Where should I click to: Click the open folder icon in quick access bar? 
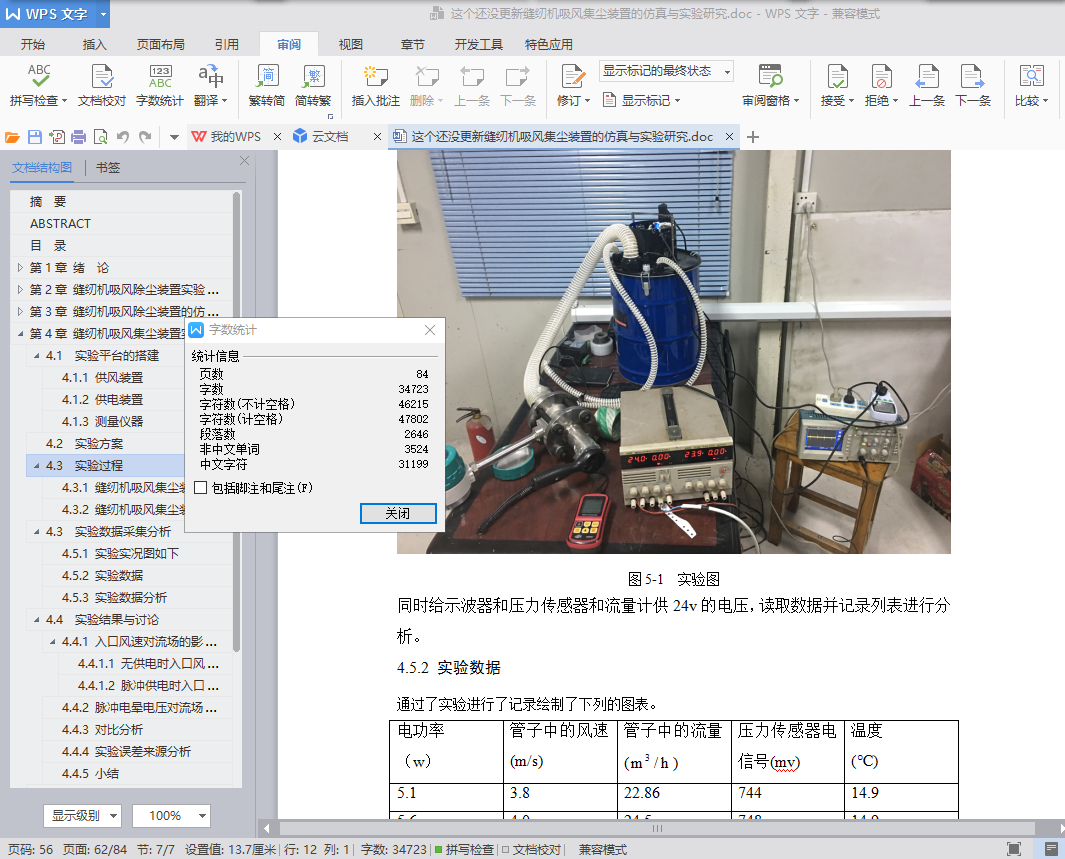coord(12,137)
